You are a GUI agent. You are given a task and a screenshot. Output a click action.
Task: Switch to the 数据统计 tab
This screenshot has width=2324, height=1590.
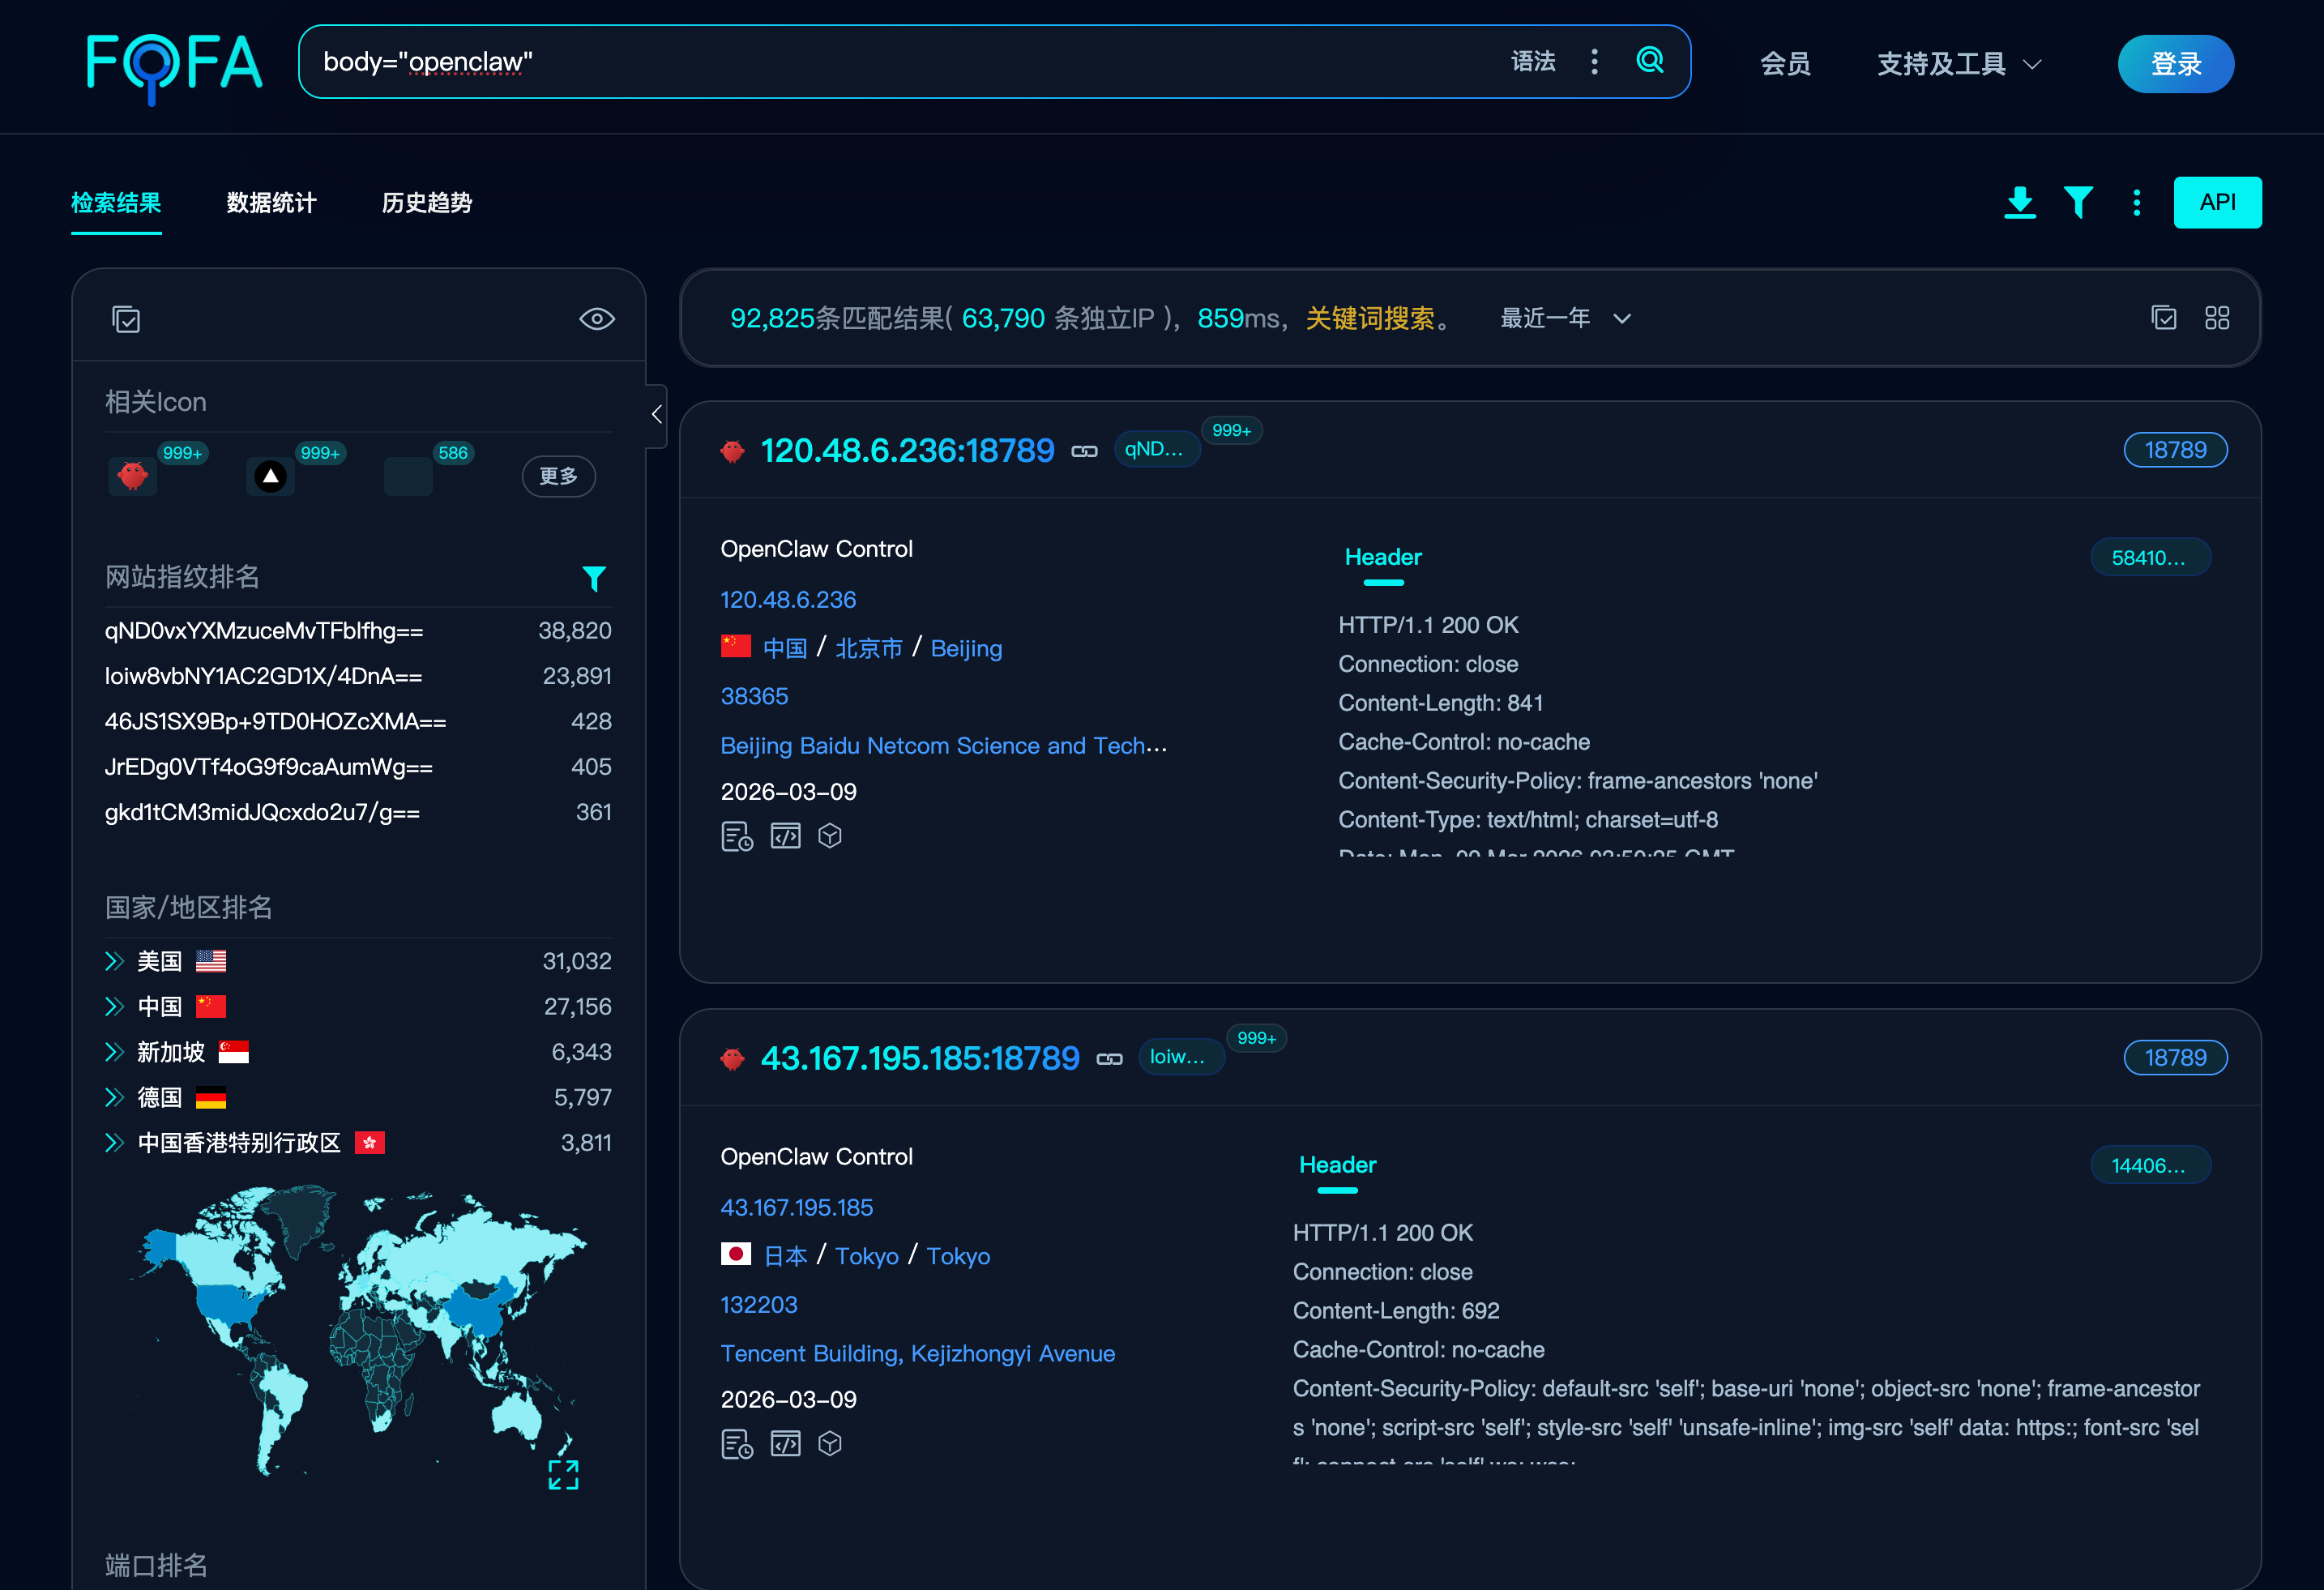[x=271, y=203]
